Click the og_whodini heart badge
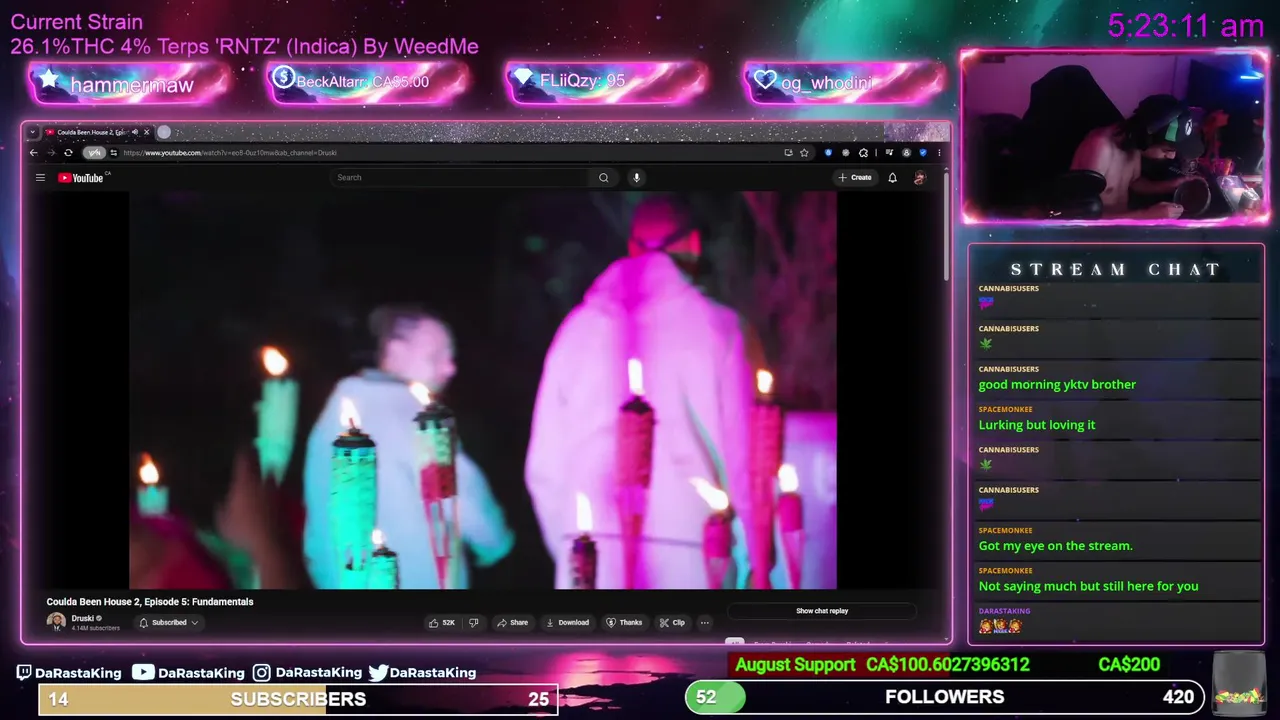 pos(844,82)
